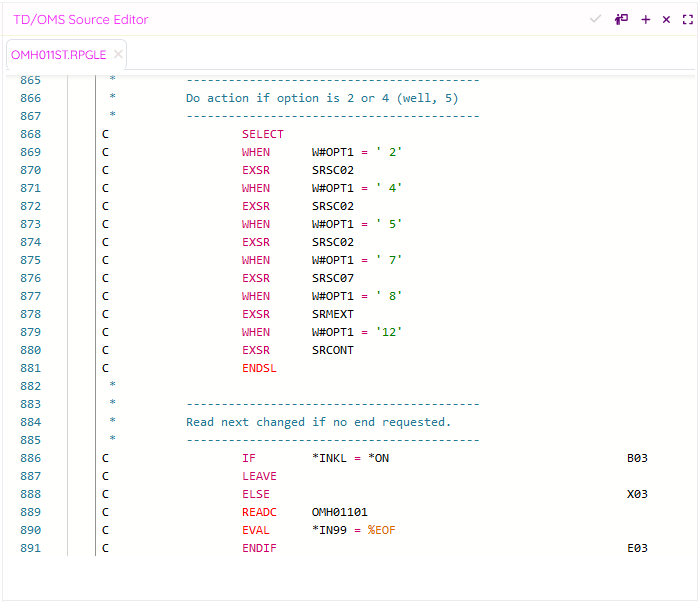Click line number 868 in the gutter
Image resolution: width=698 pixels, height=602 pixels.
pos(30,134)
